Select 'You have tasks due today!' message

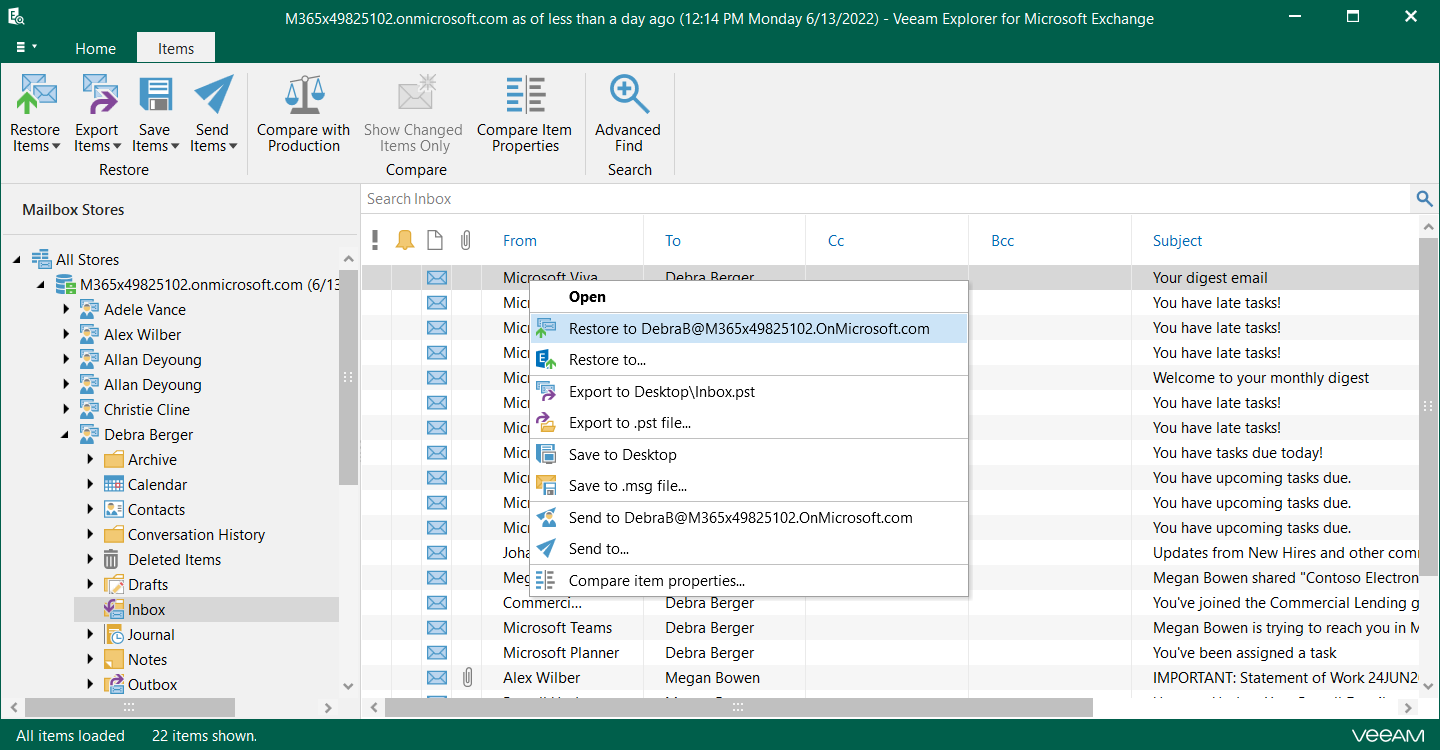(890, 453)
